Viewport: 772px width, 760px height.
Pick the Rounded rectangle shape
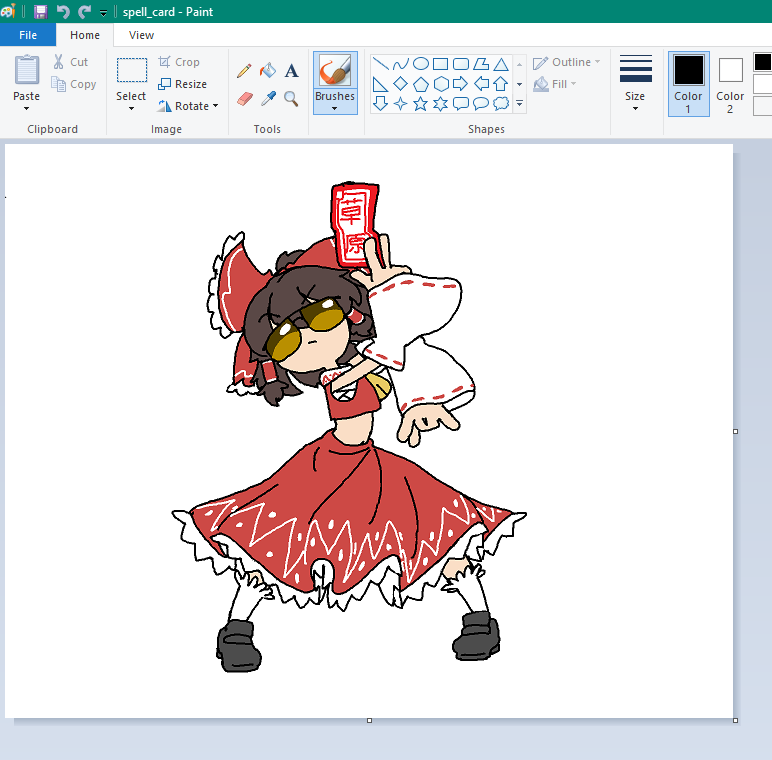click(x=461, y=63)
